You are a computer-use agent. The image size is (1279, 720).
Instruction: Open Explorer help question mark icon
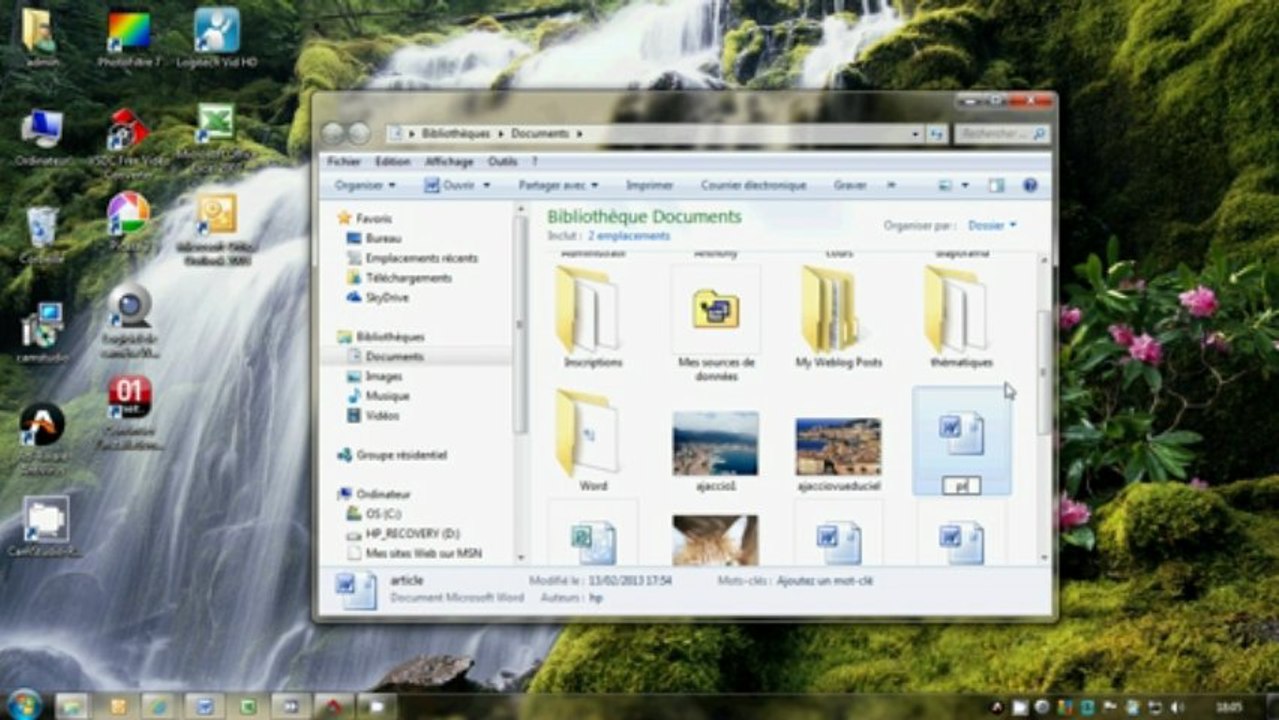tap(1030, 185)
